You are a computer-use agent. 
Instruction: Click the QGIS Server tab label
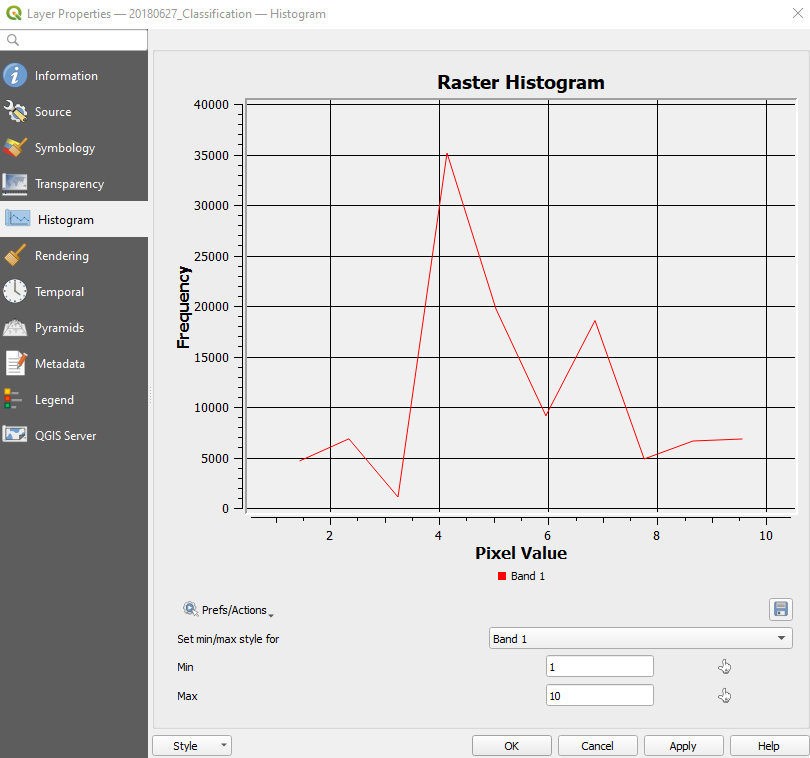click(x=66, y=436)
